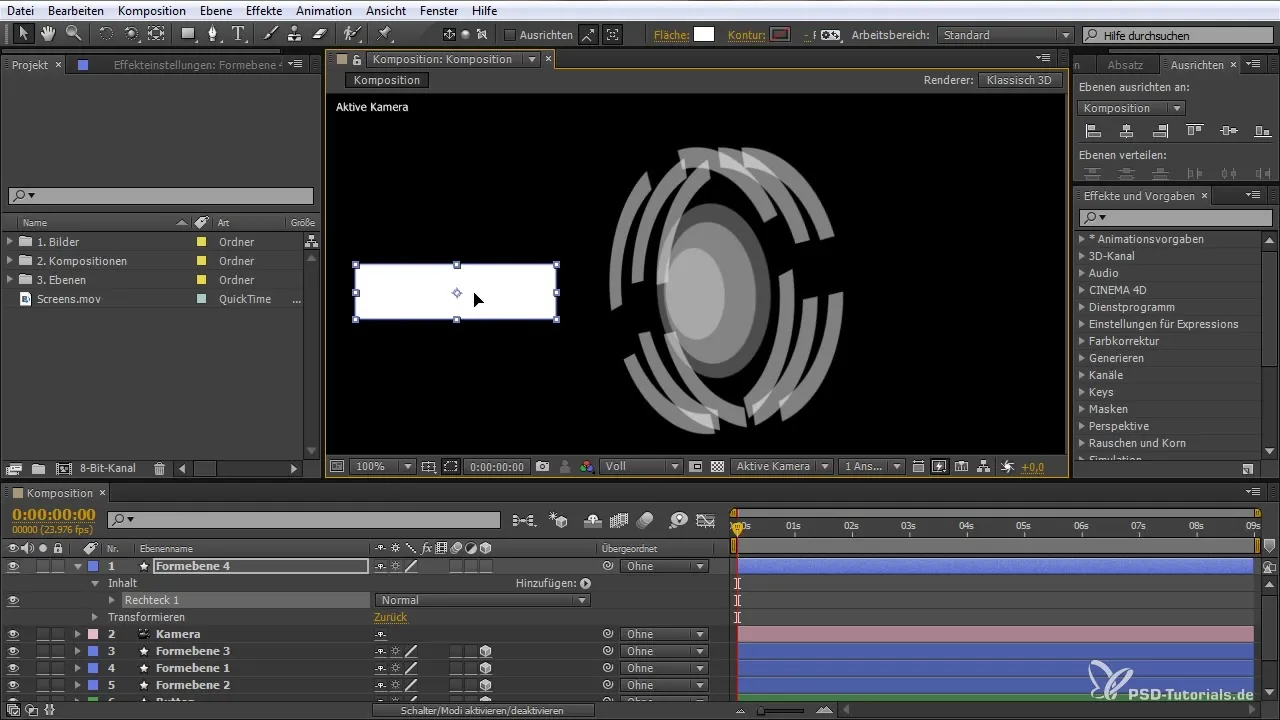Image resolution: width=1280 pixels, height=720 pixels.
Task: Expand the Transformieren property group
Action: pyautogui.click(x=96, y=617)
